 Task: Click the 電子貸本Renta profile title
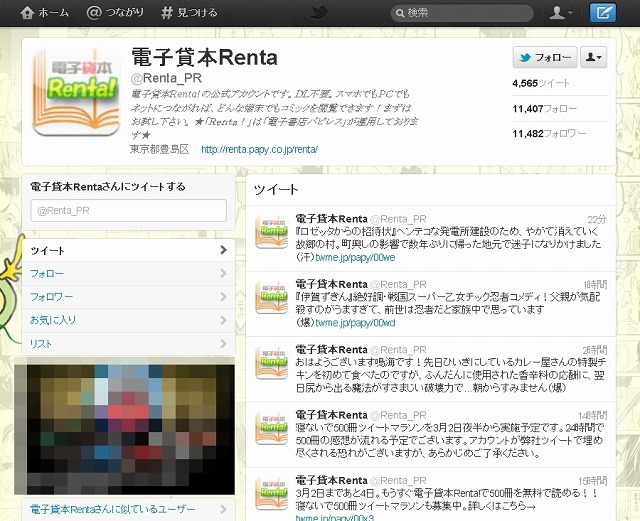[204, 57]
